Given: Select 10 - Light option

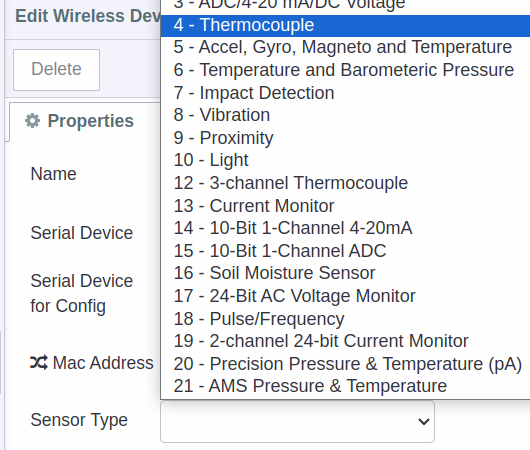Looking at the screenshot, I should [345, 160].
